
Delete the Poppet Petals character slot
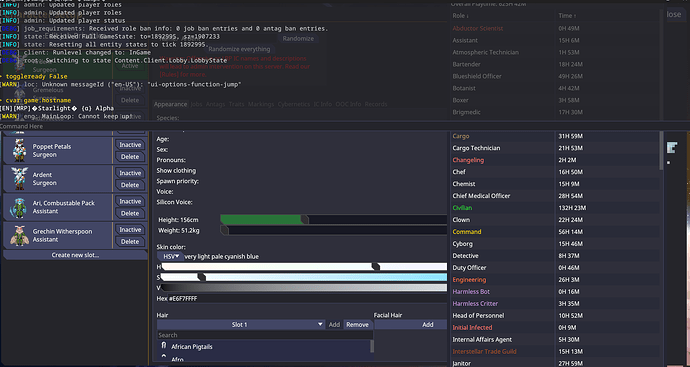point(130,157)
